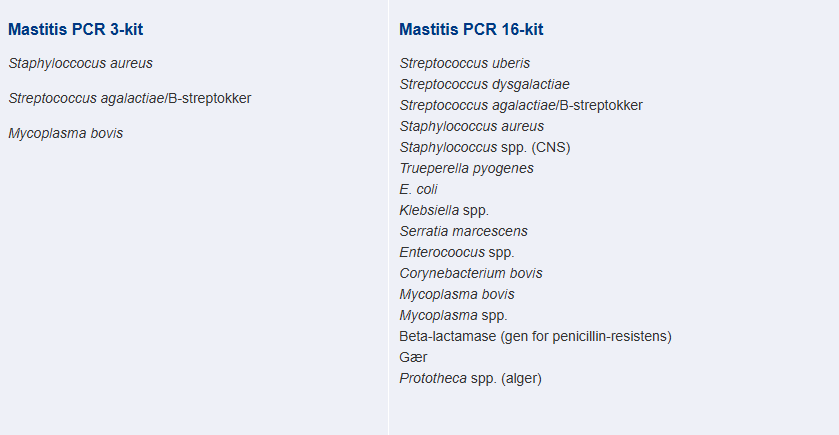
Task: Click Beta-lactamase penicillin-resistens line
Action: click(x=535, y=337)
